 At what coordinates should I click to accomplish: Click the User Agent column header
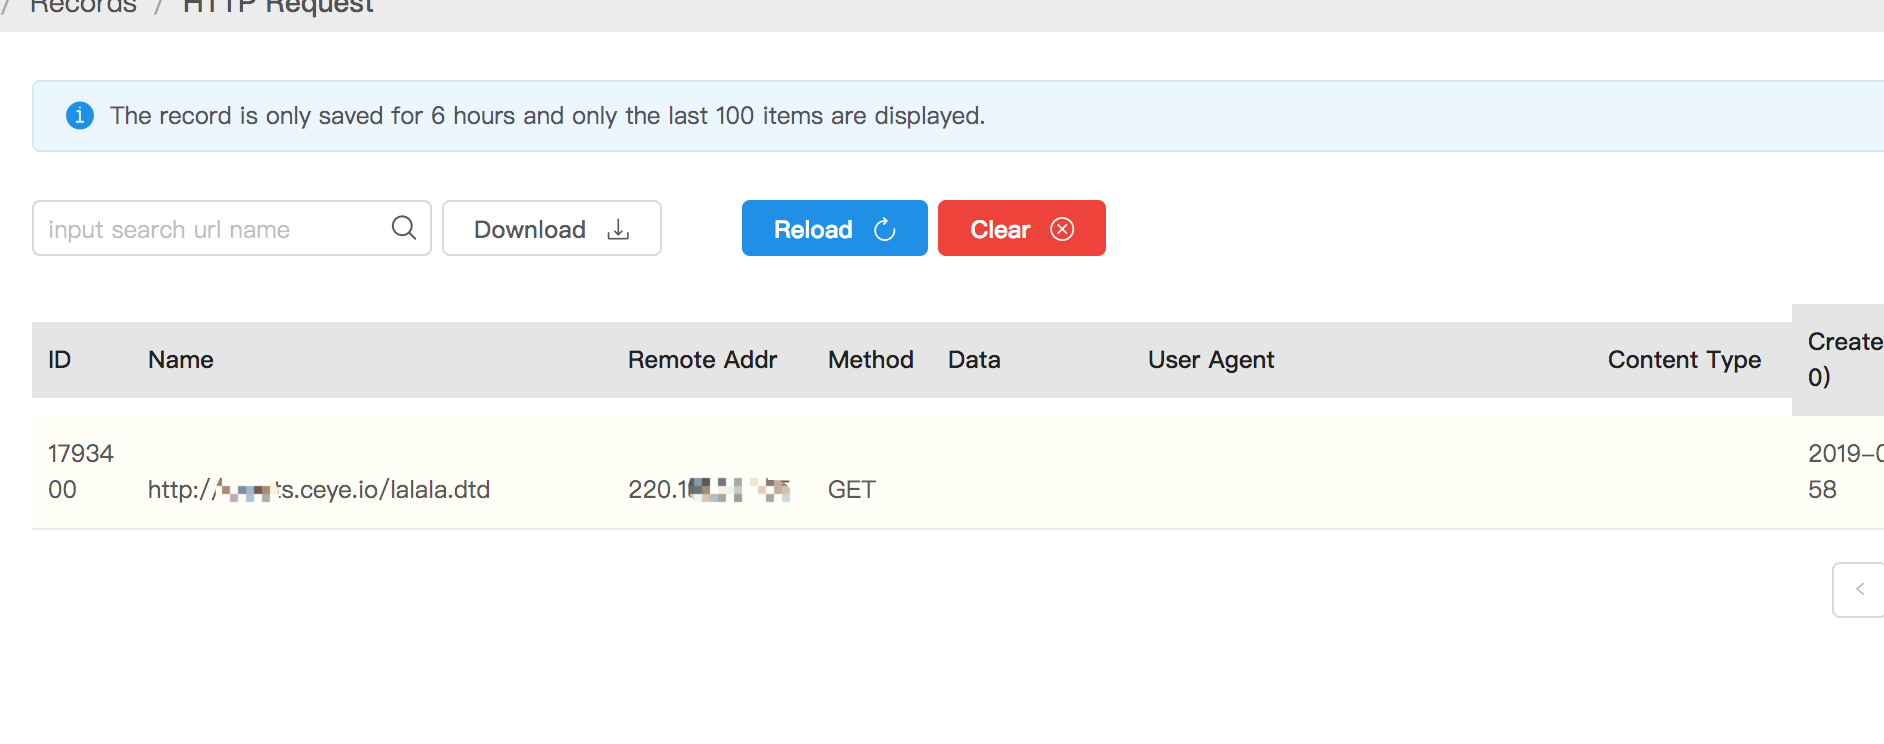click(x=1211, y=360)
